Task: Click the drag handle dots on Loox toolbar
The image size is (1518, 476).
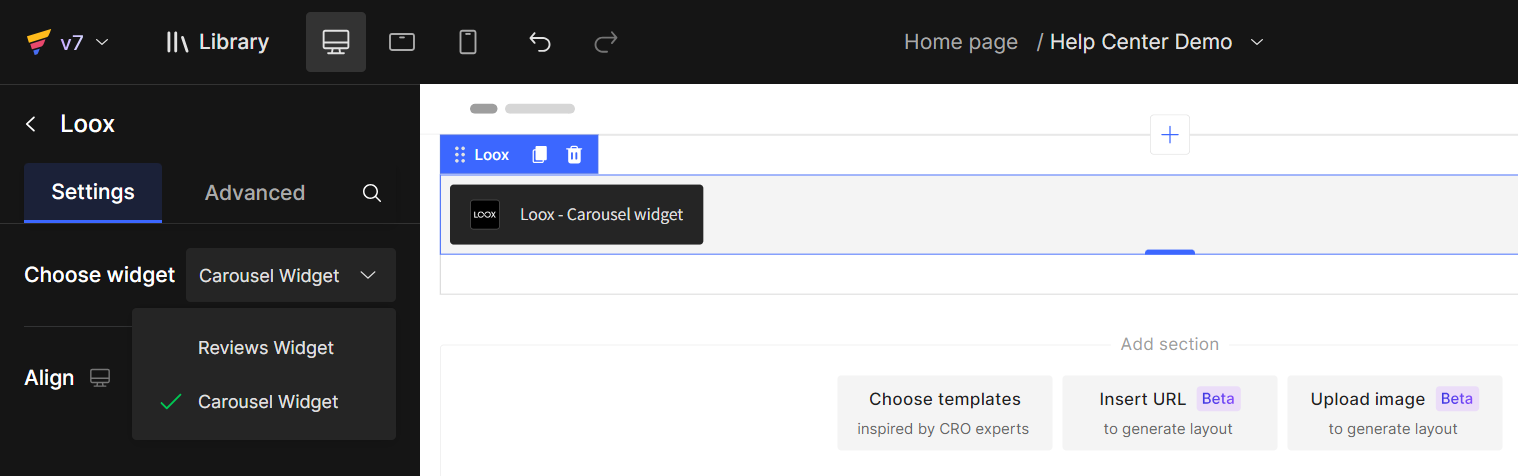Action: 460,155
